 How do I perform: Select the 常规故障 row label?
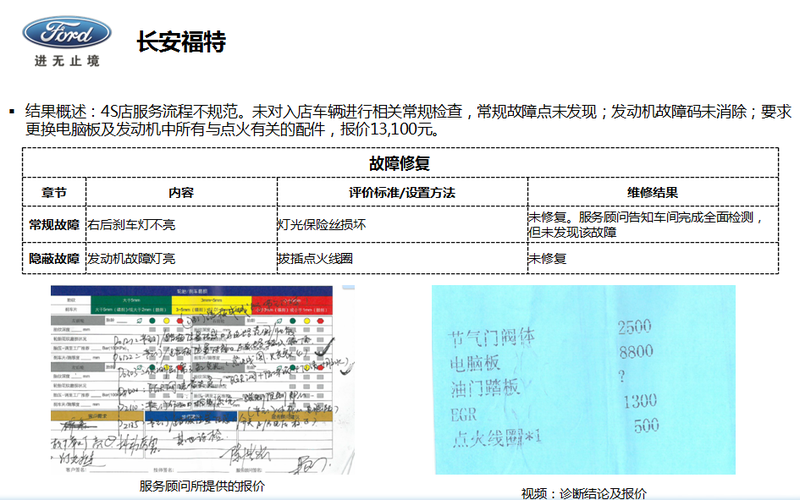pos(54,224)
